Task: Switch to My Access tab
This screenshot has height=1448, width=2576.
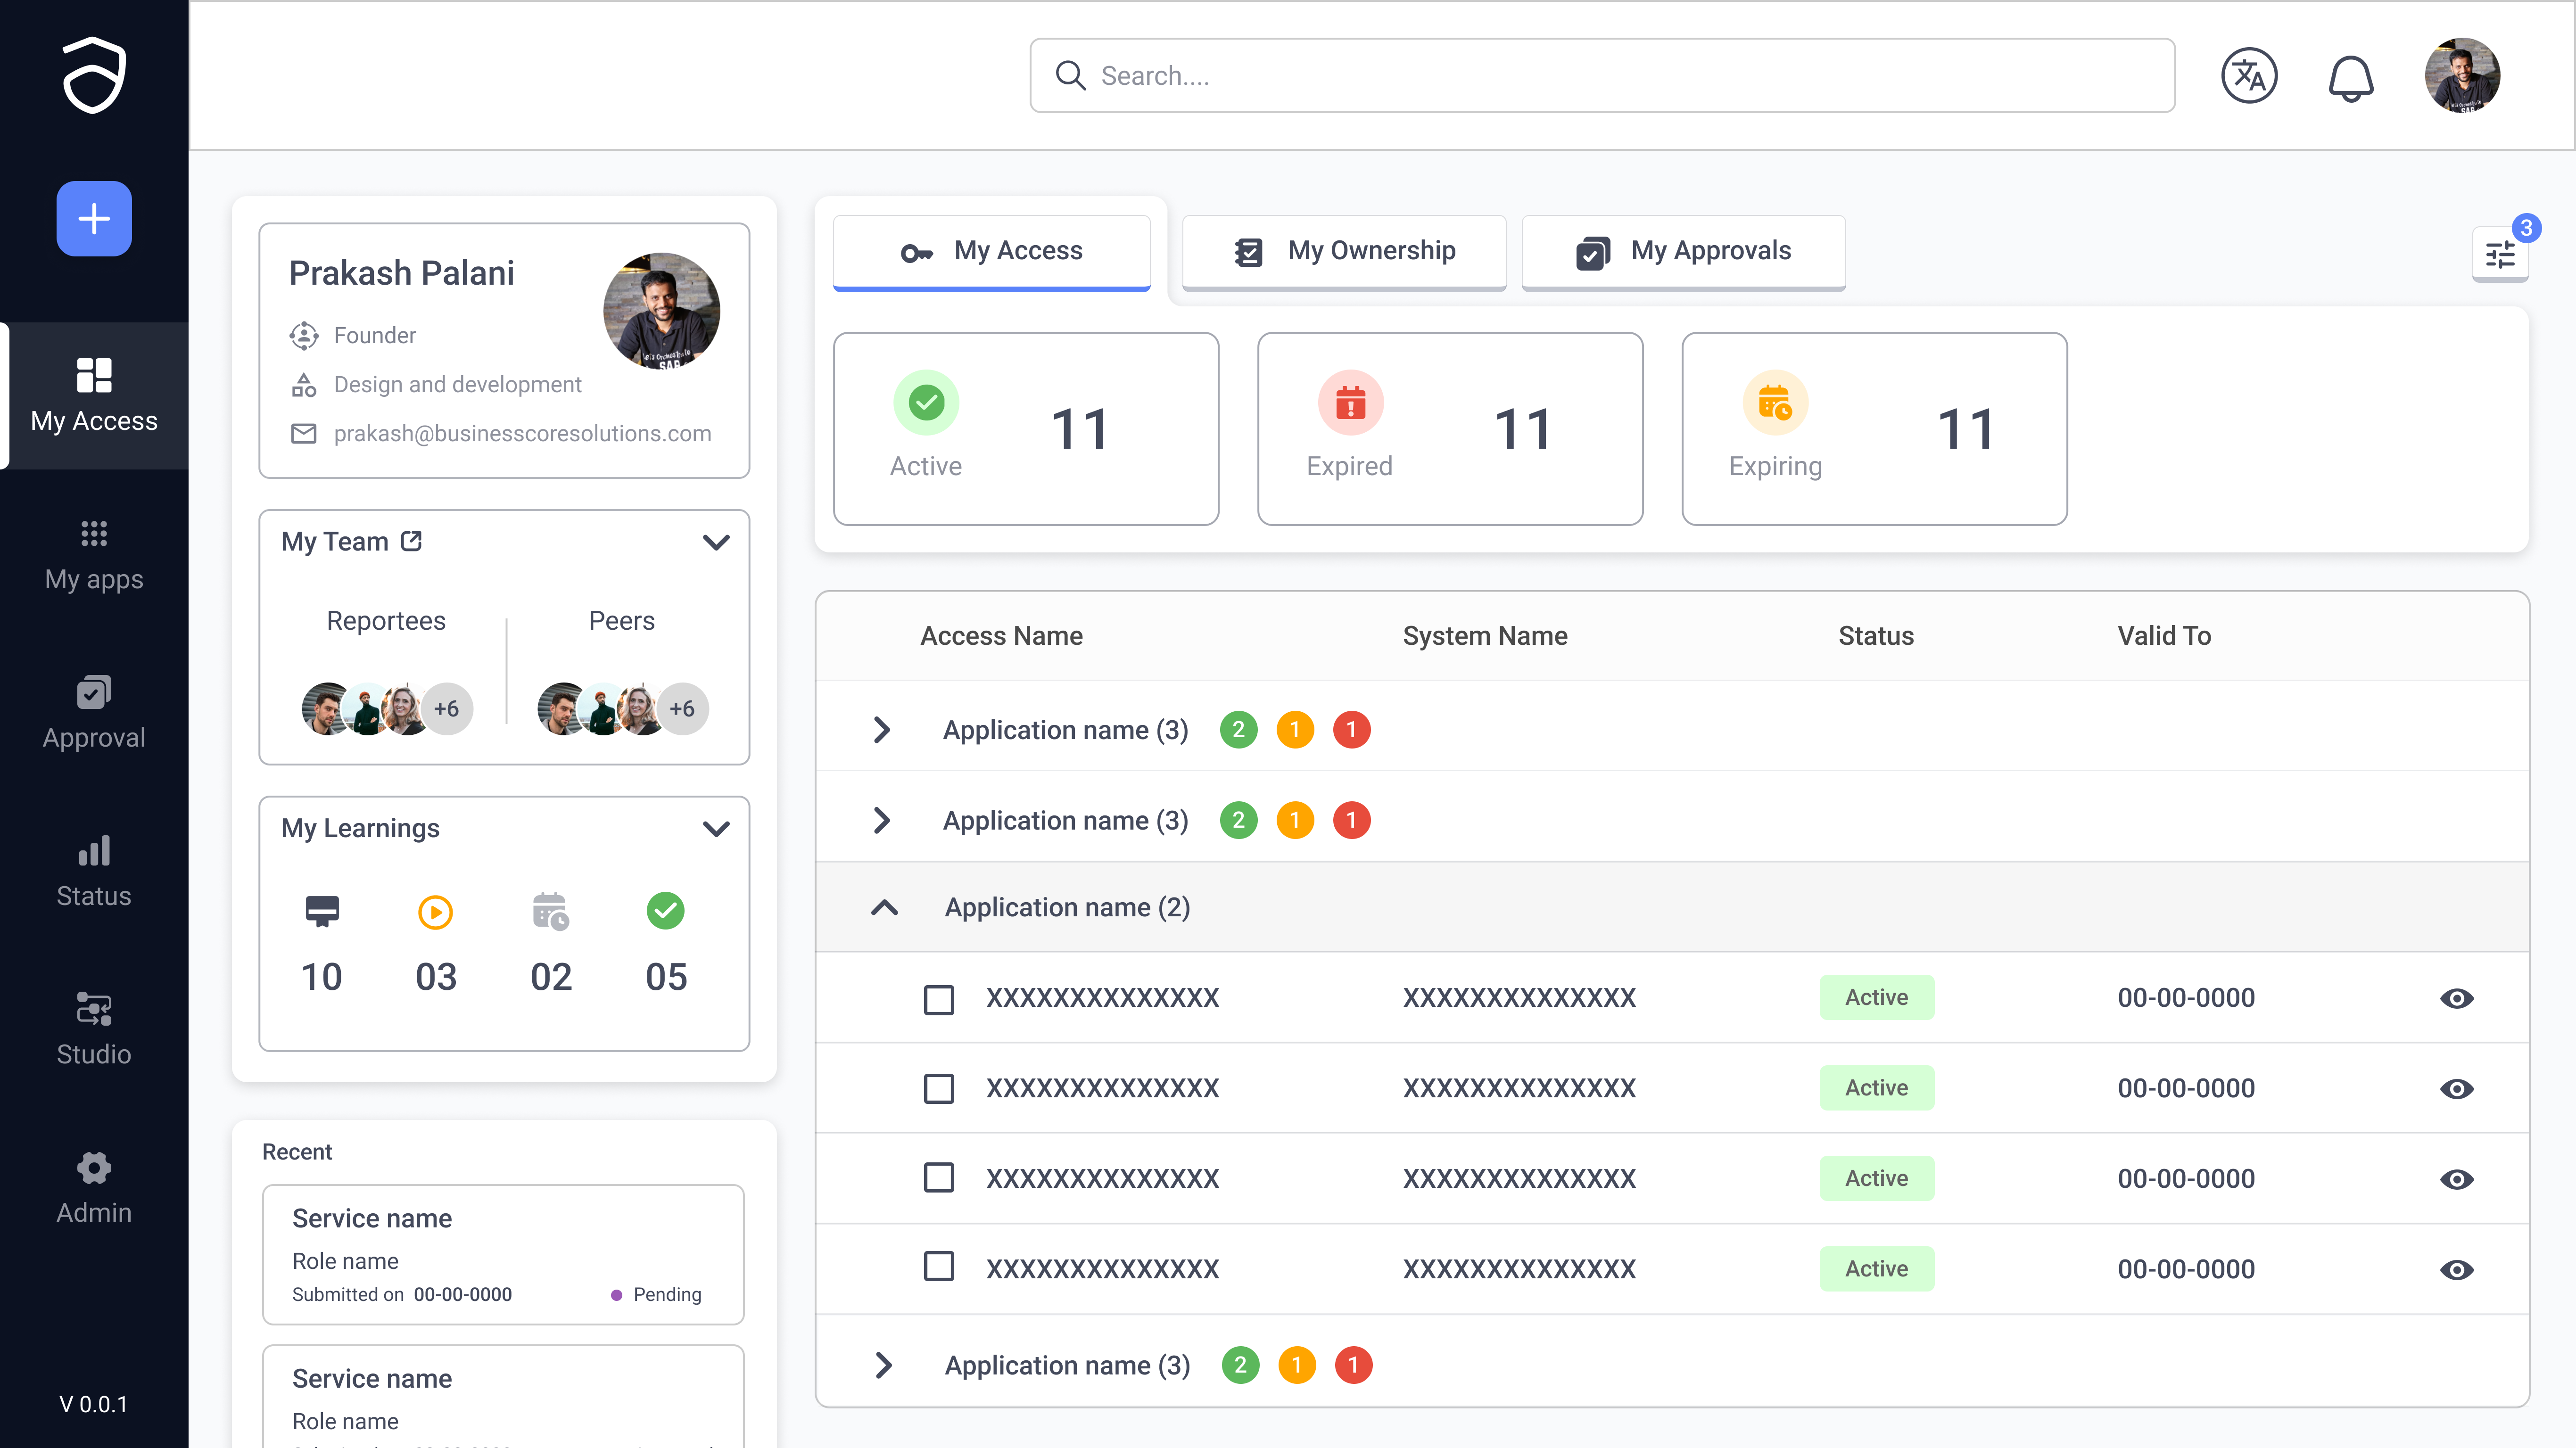Action: (992, 252)
